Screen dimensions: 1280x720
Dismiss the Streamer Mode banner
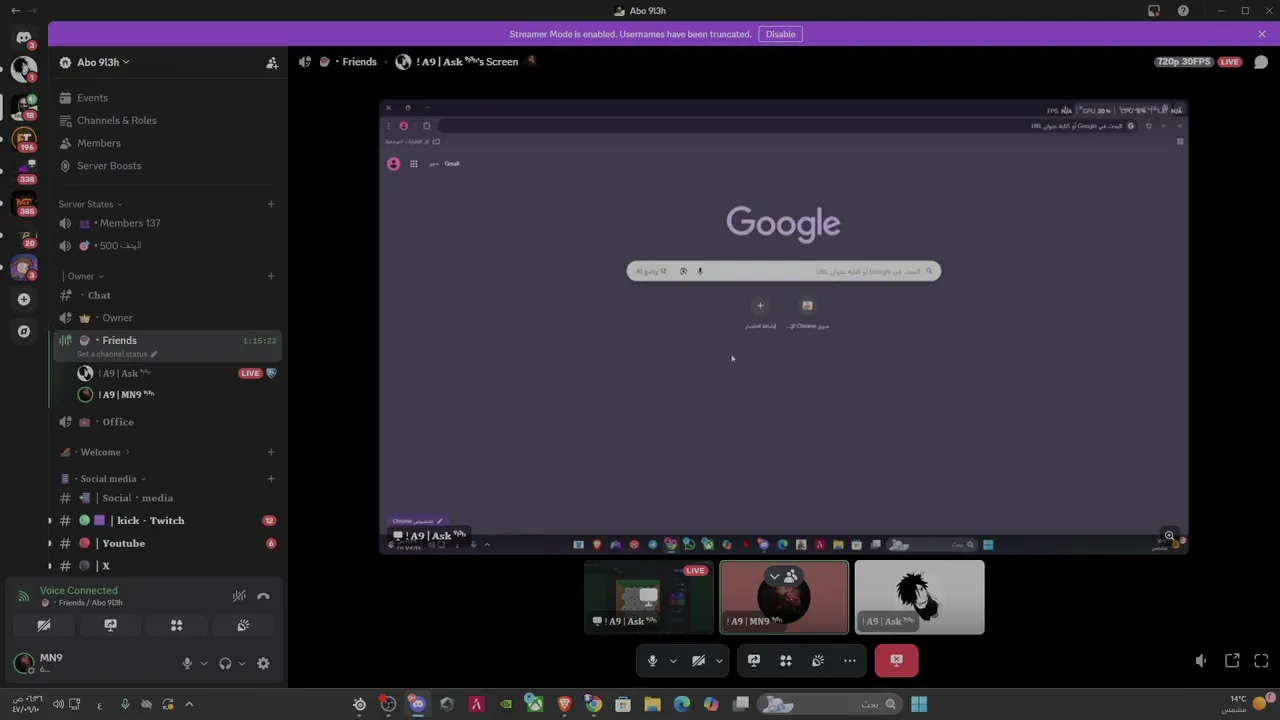[1262, 34]
